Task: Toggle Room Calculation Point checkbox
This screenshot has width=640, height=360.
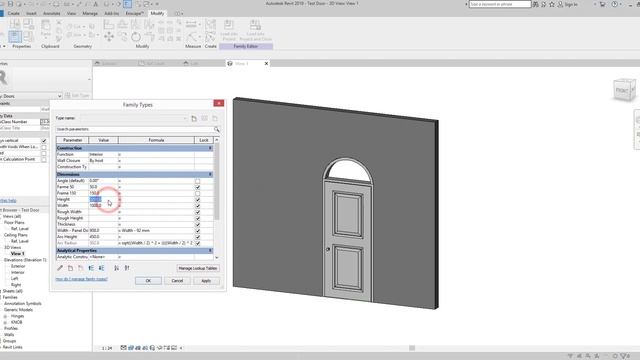Action: click(x=44, y=160)
